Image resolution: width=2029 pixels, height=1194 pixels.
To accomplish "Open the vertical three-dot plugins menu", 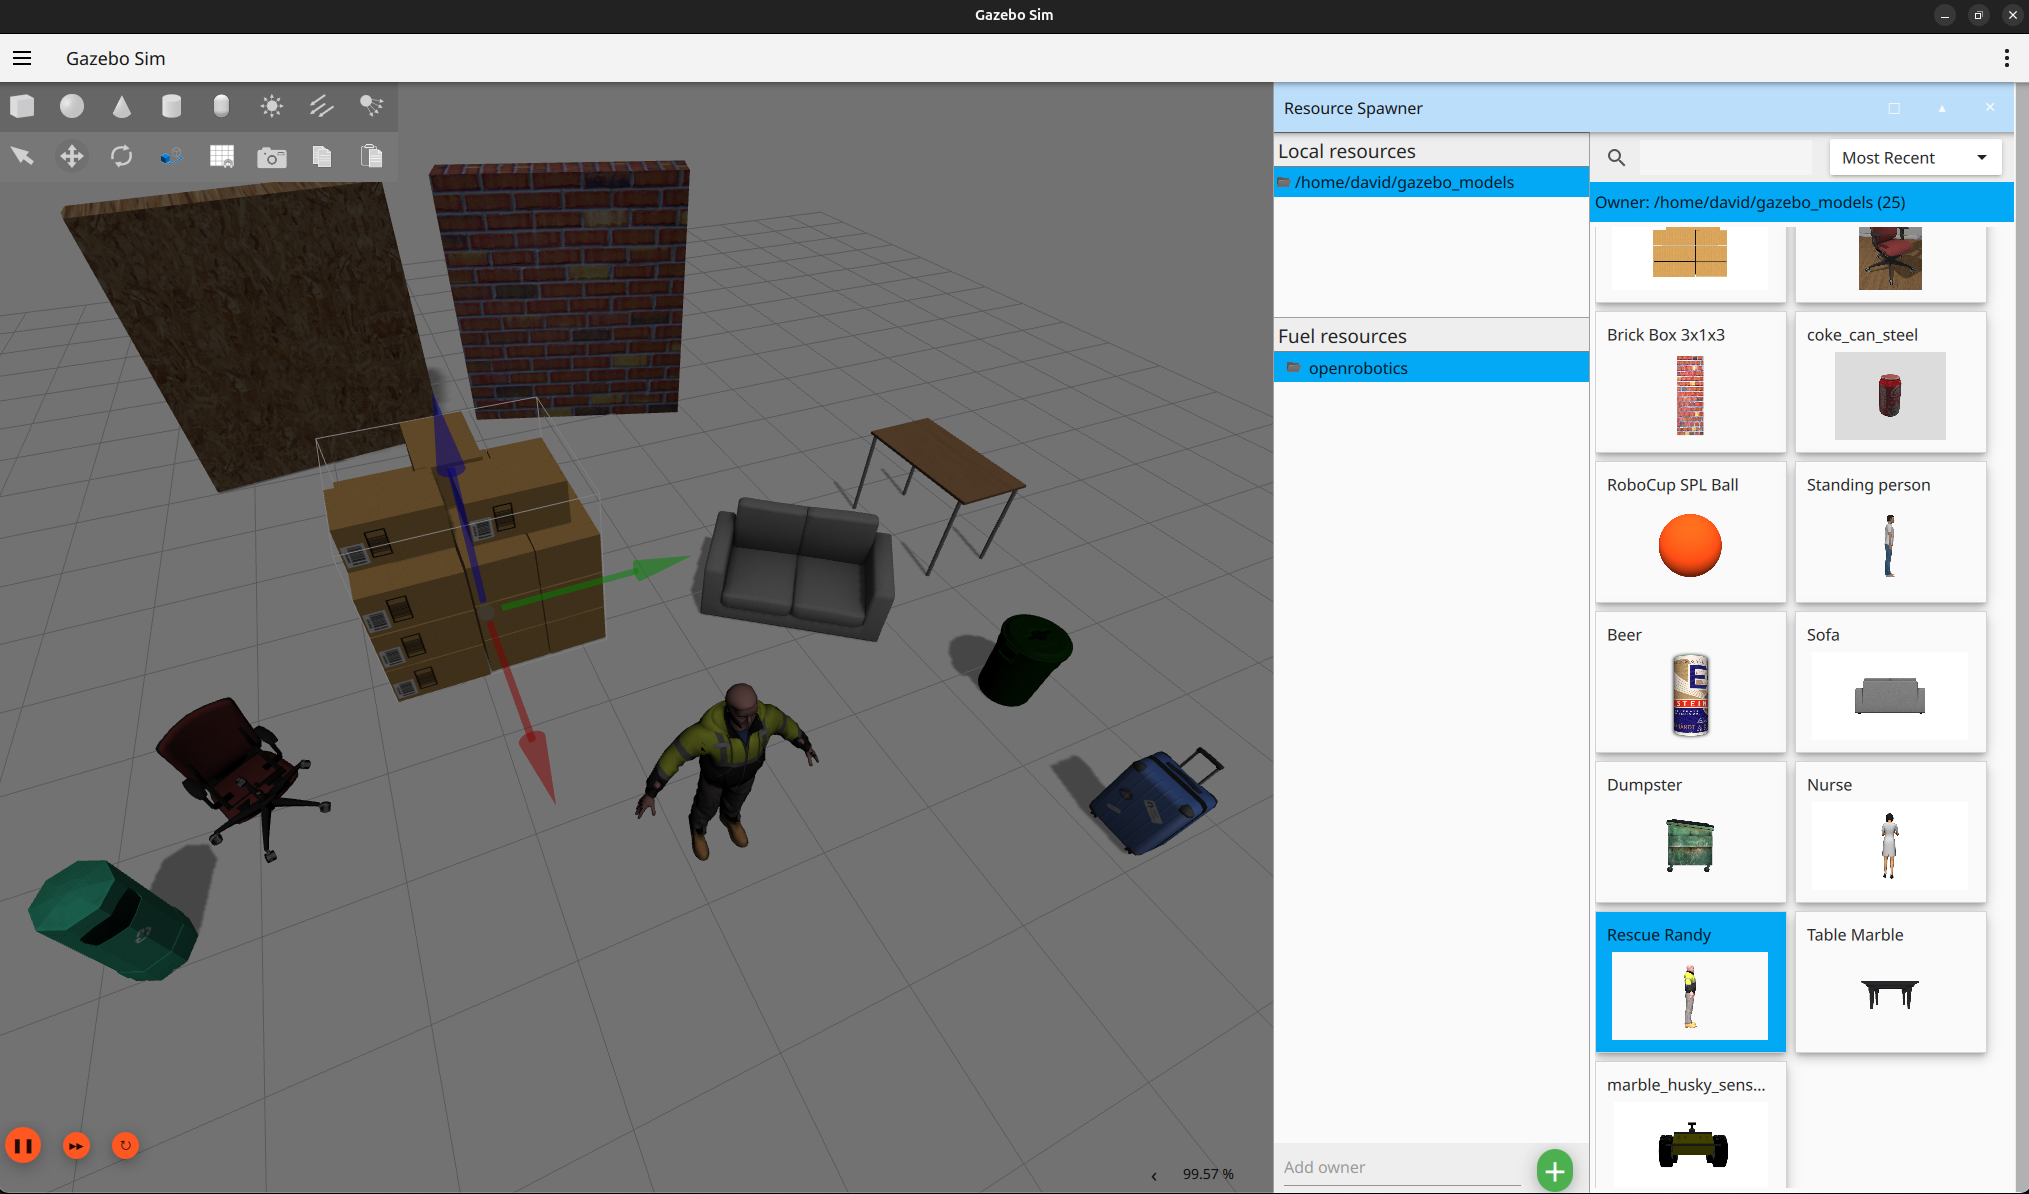I will click(x=2006, y=58).
